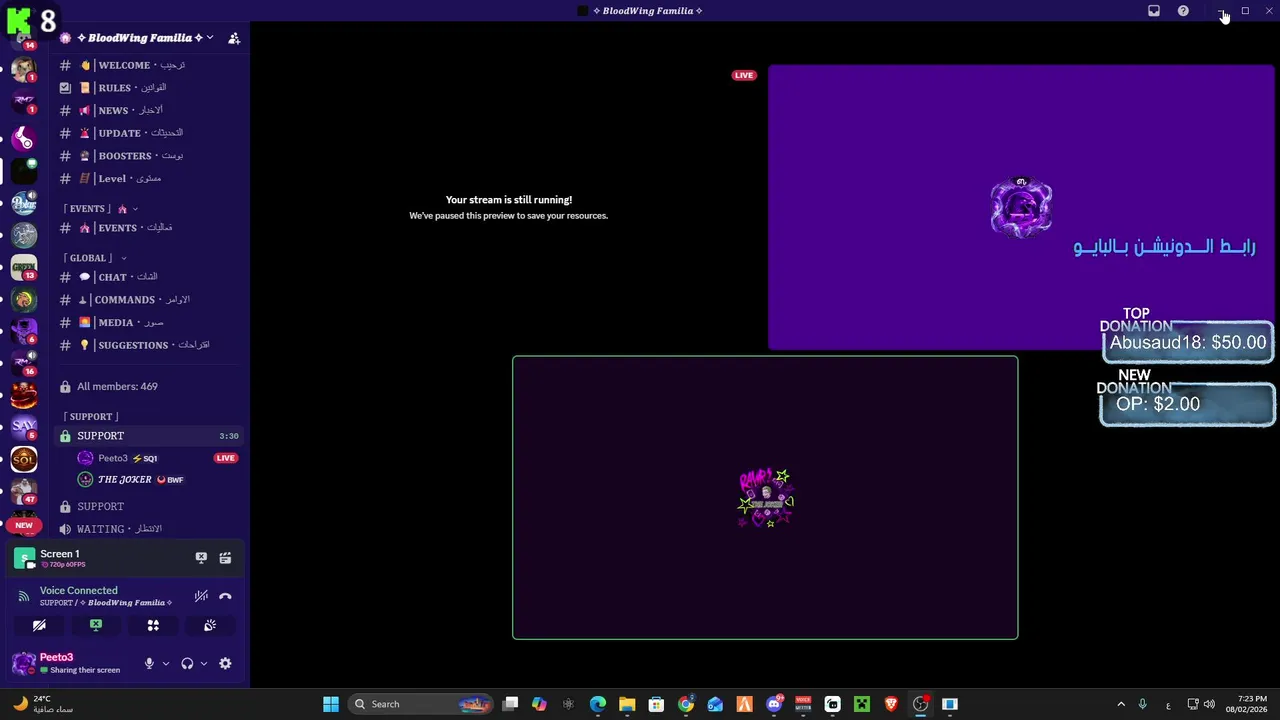The height and width of the screenshot is (720, 1280).
Task: Open server icon with 13 badge
Action: (x=24, y=267)
